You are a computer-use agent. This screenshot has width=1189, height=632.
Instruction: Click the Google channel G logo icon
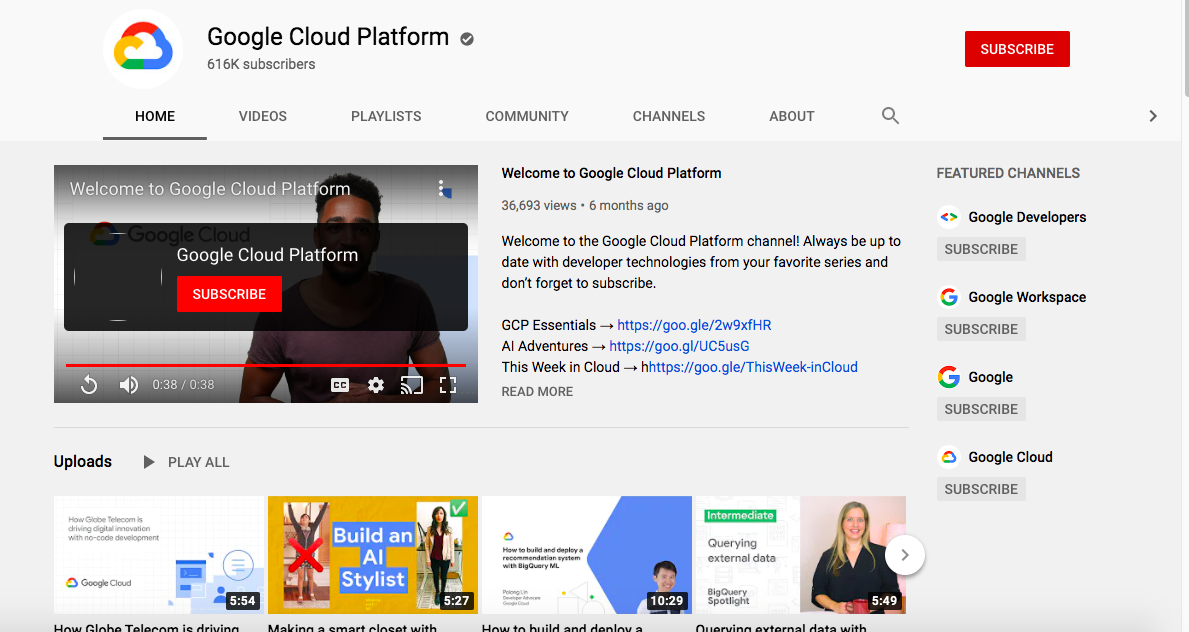[949, 377]
